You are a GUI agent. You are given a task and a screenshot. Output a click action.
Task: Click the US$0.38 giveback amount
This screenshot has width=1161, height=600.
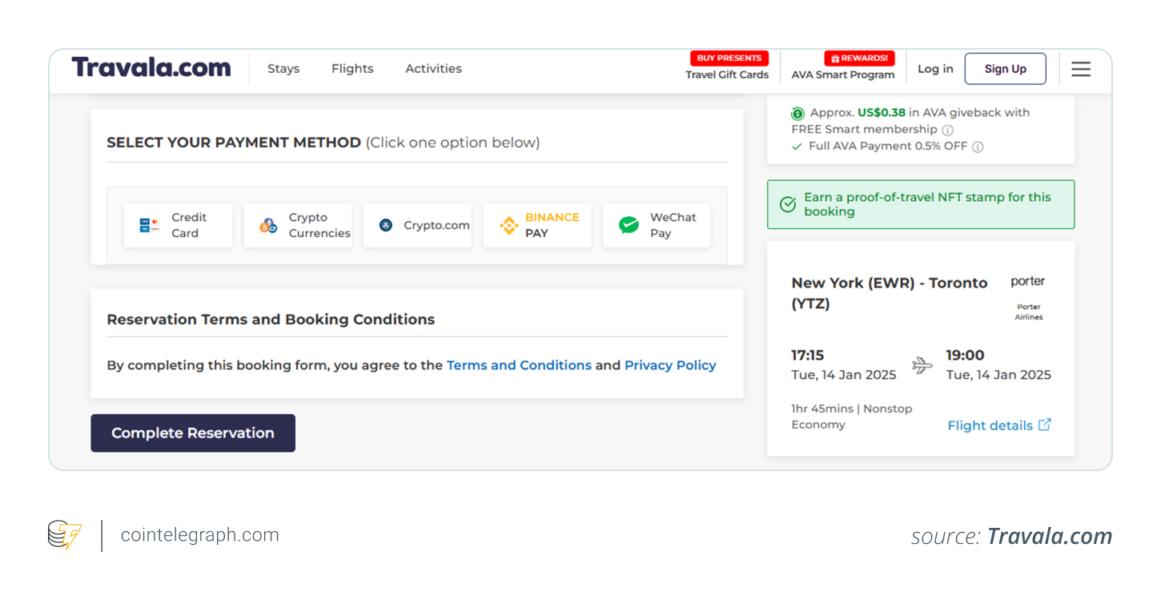point(881,113)
